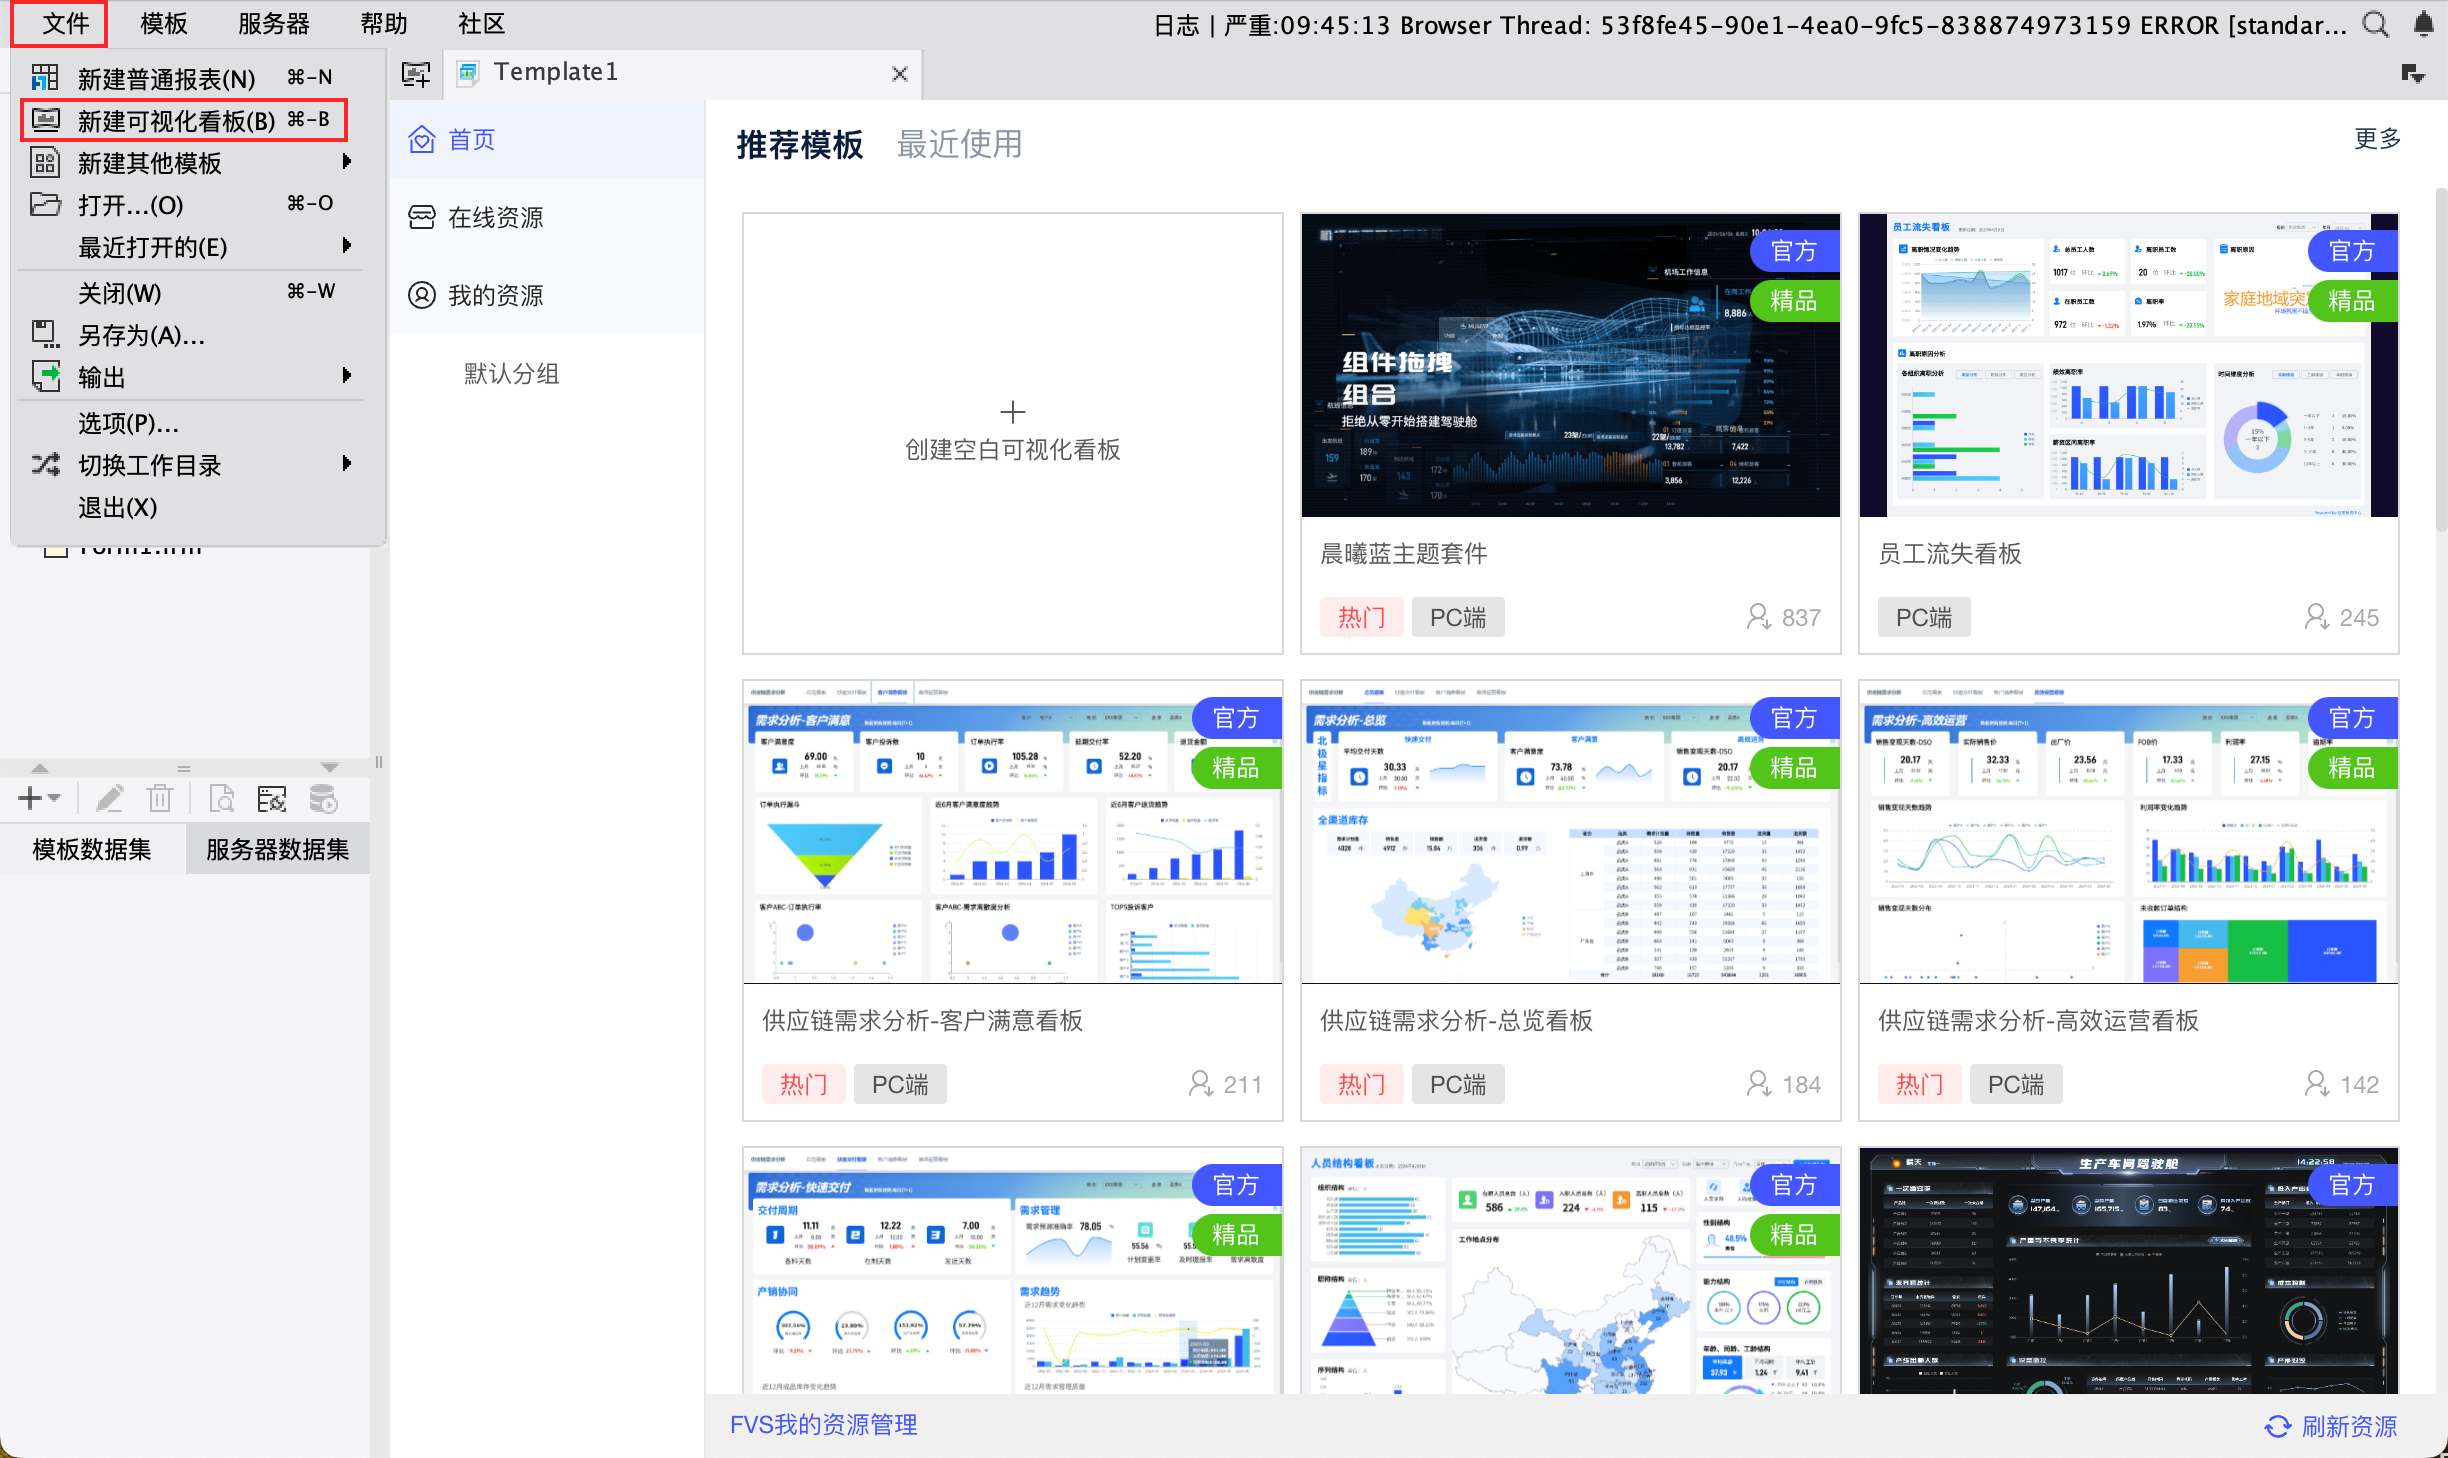Click the trash delete dataset icon
Image resolution: width=2448 pixels, height=1458 pixels.
pyautogui.click(x=159, y=799)
